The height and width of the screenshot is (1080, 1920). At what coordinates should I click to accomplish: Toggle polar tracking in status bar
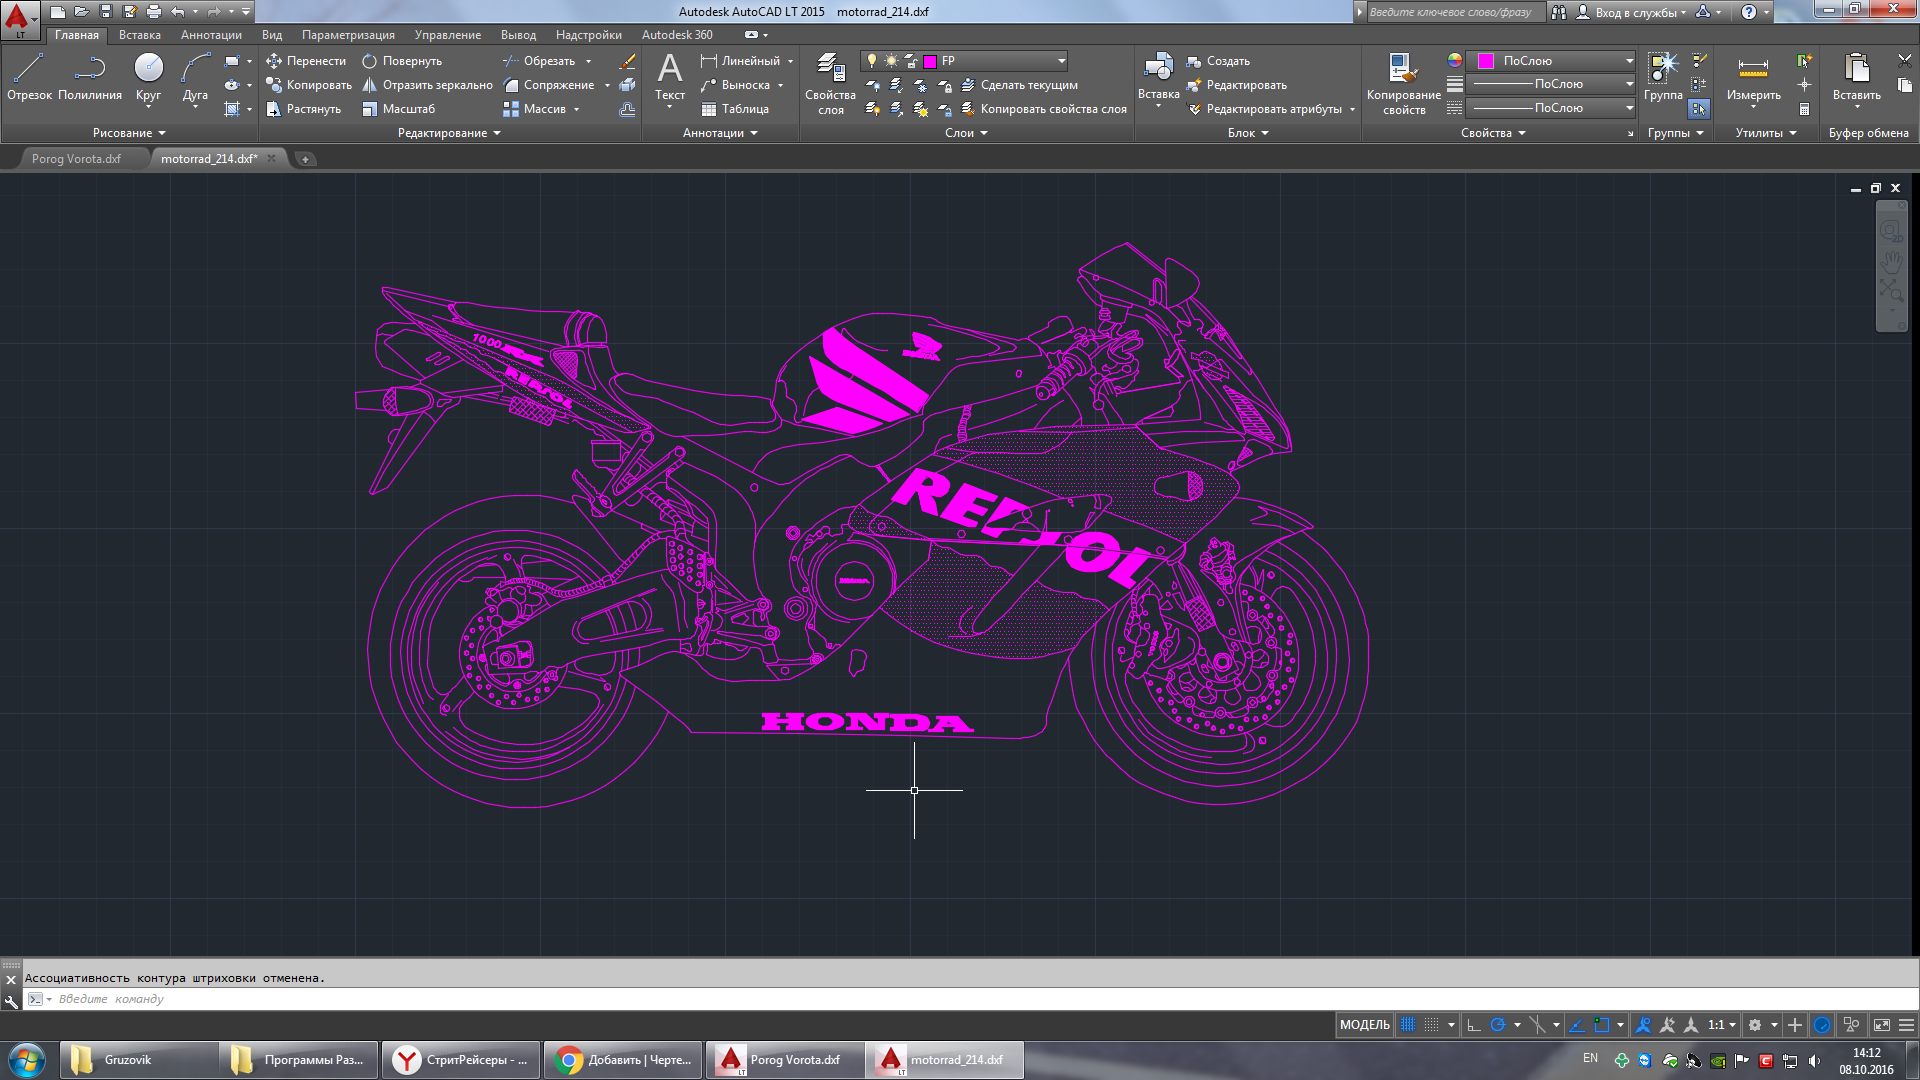click(1497, 1025)
